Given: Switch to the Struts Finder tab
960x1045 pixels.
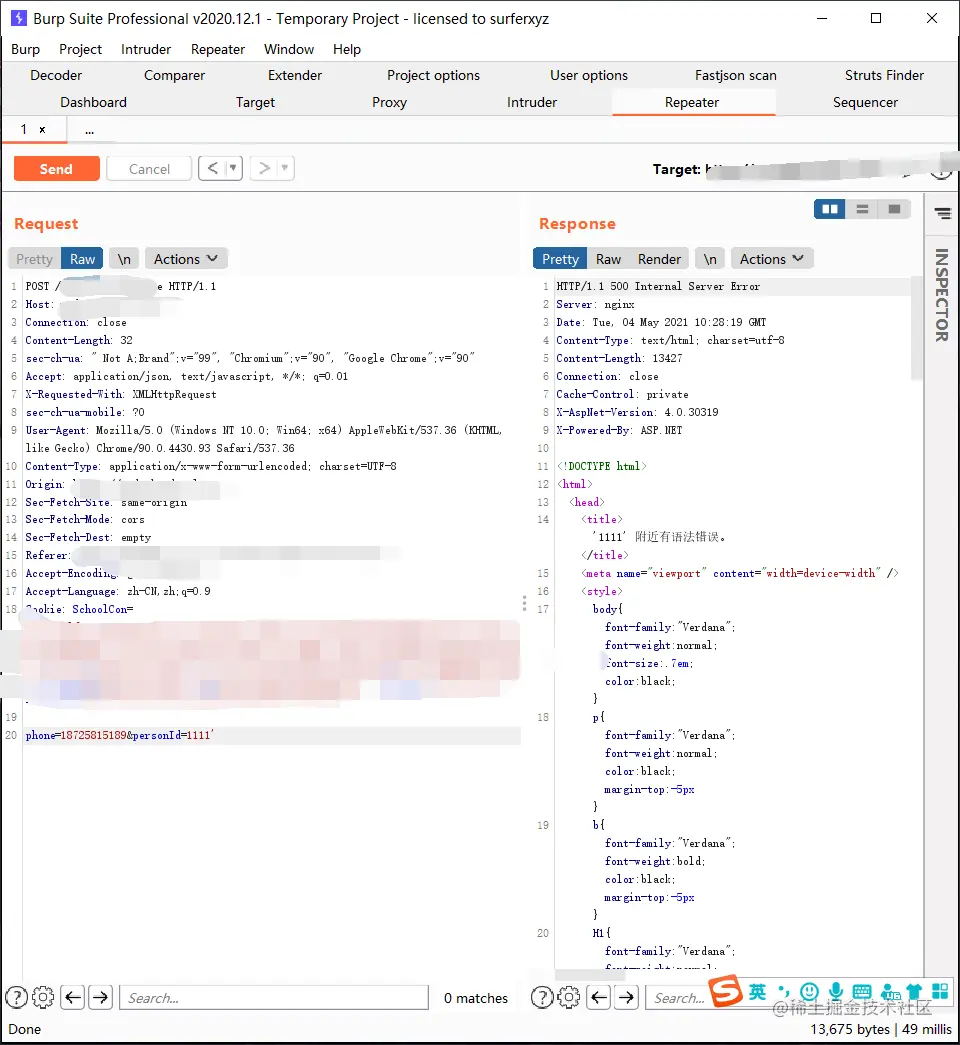Looking at the screenshot, I should pyautogui.click(x=884, y=75).
